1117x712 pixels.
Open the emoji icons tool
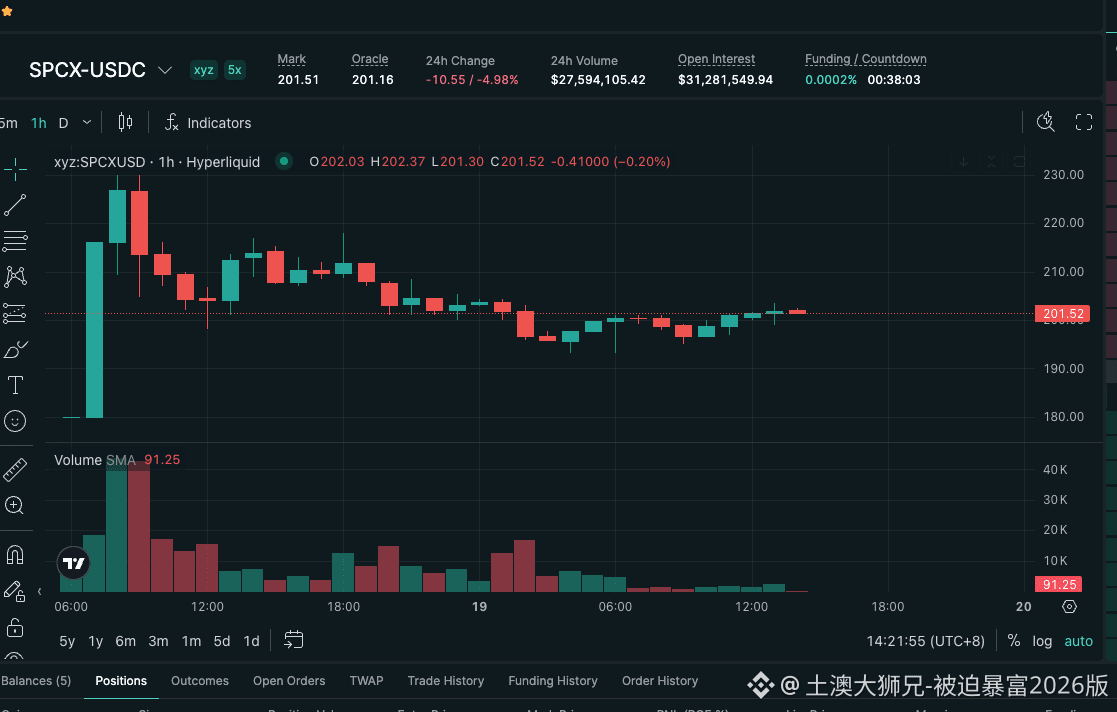pos(15,421)
